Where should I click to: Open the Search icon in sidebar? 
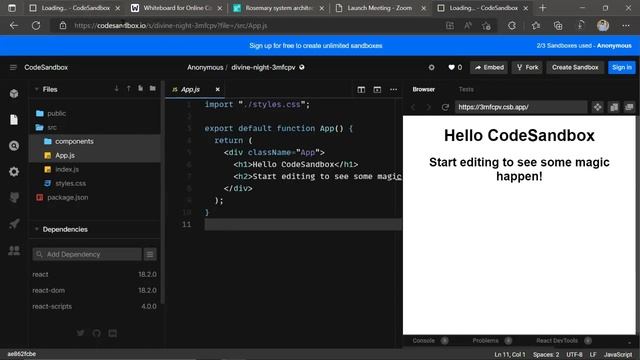14,146
